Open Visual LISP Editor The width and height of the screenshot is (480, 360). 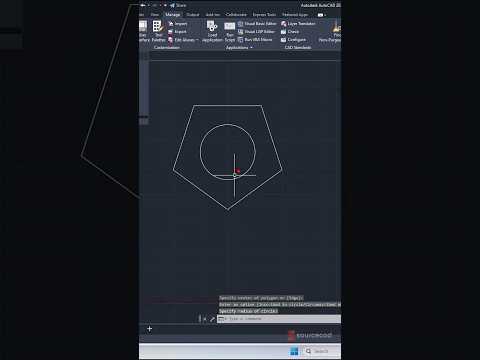pos(256,32)
